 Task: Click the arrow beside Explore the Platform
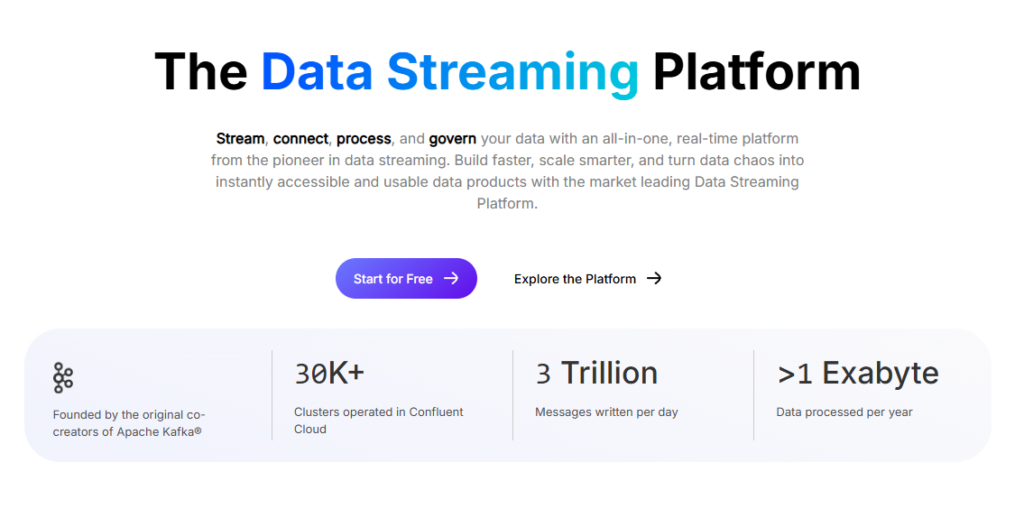pyautogui.click(x=654, y=279)
